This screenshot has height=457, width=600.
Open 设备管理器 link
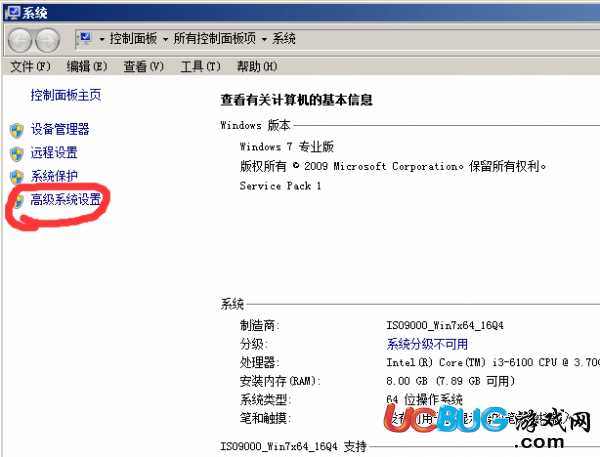(x=60, y=129)
